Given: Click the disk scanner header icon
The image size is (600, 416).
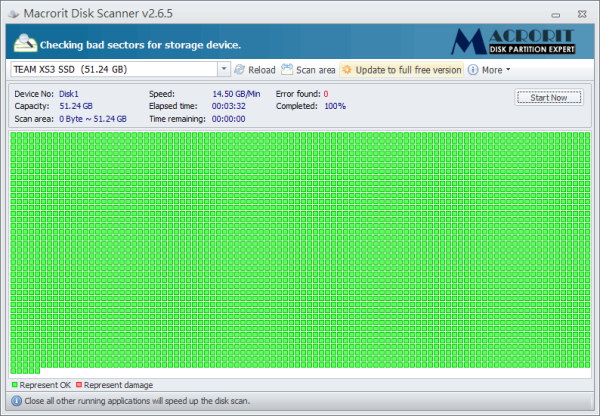Looking at the screenshot, I should pyautogui.click(x=25, y=43).
